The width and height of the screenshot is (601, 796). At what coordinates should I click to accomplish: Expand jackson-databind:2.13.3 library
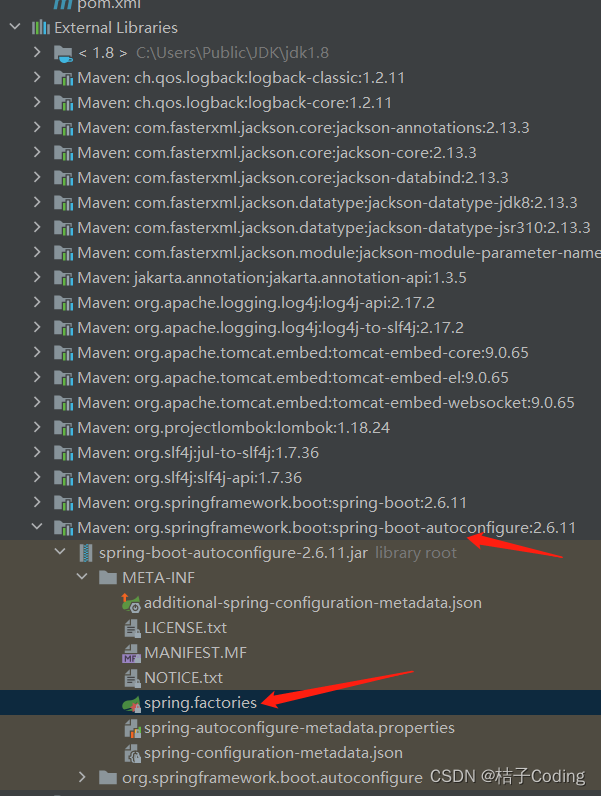point(37,177)
